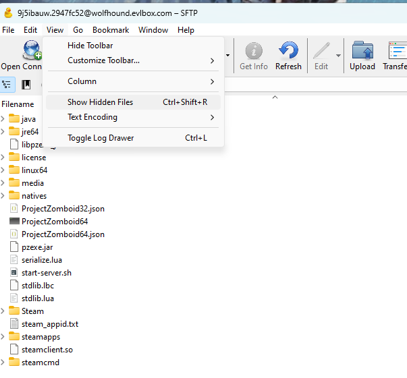Open the dropdown arrow left of Get Info
The width and height of the screenshot is (407, 378).
coord(228,55)
